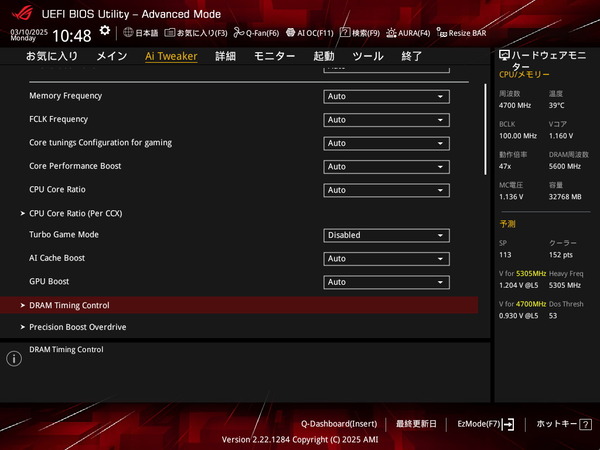The image size is (600, 450).
Task: Switch to the モニター tab
Action: 274,56
